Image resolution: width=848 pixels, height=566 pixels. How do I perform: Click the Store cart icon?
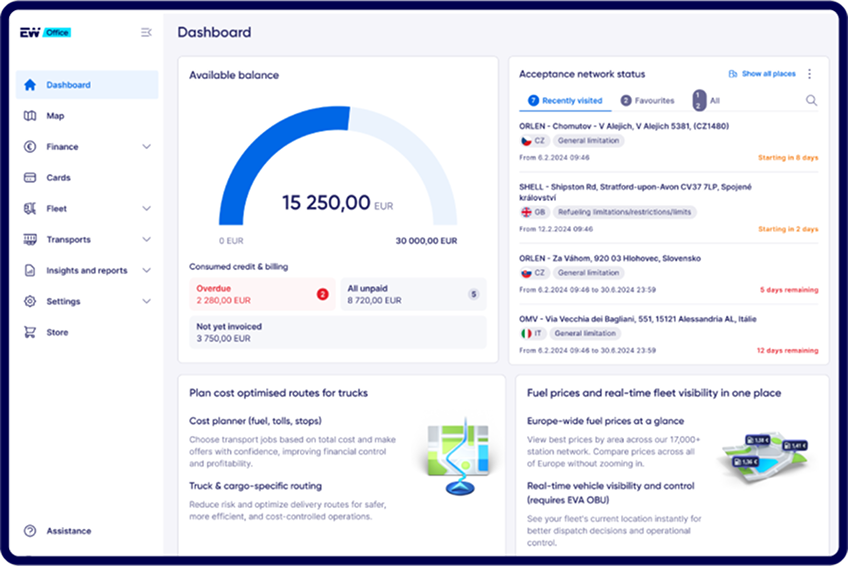(30, 332)
